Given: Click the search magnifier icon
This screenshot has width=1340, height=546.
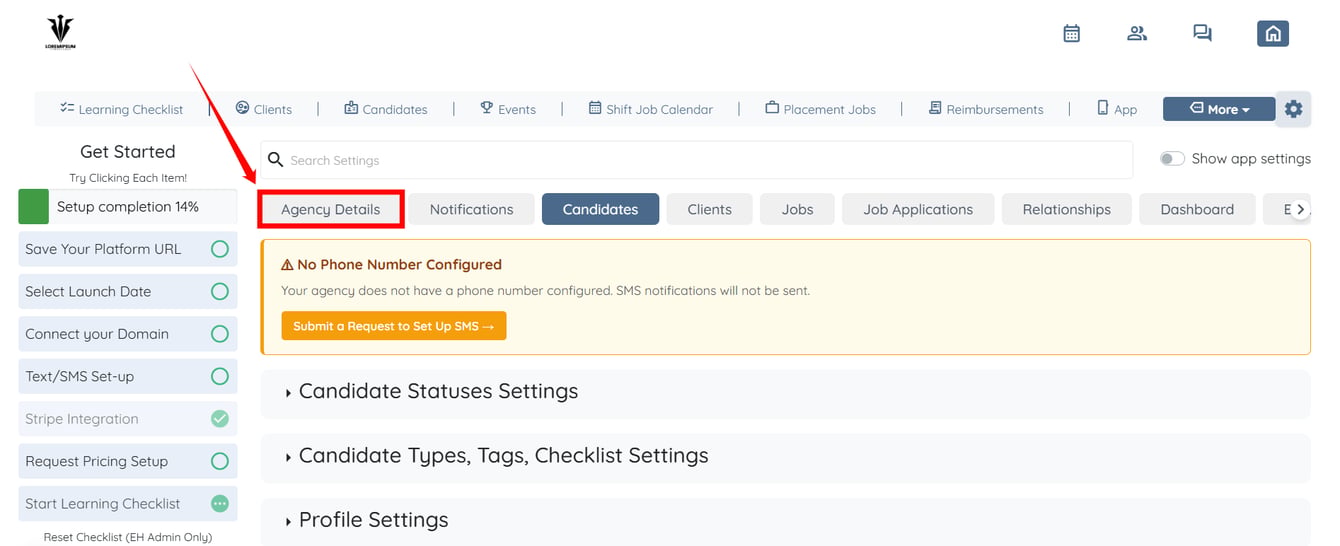Looking at the screenshot, I should click(276, 160).
